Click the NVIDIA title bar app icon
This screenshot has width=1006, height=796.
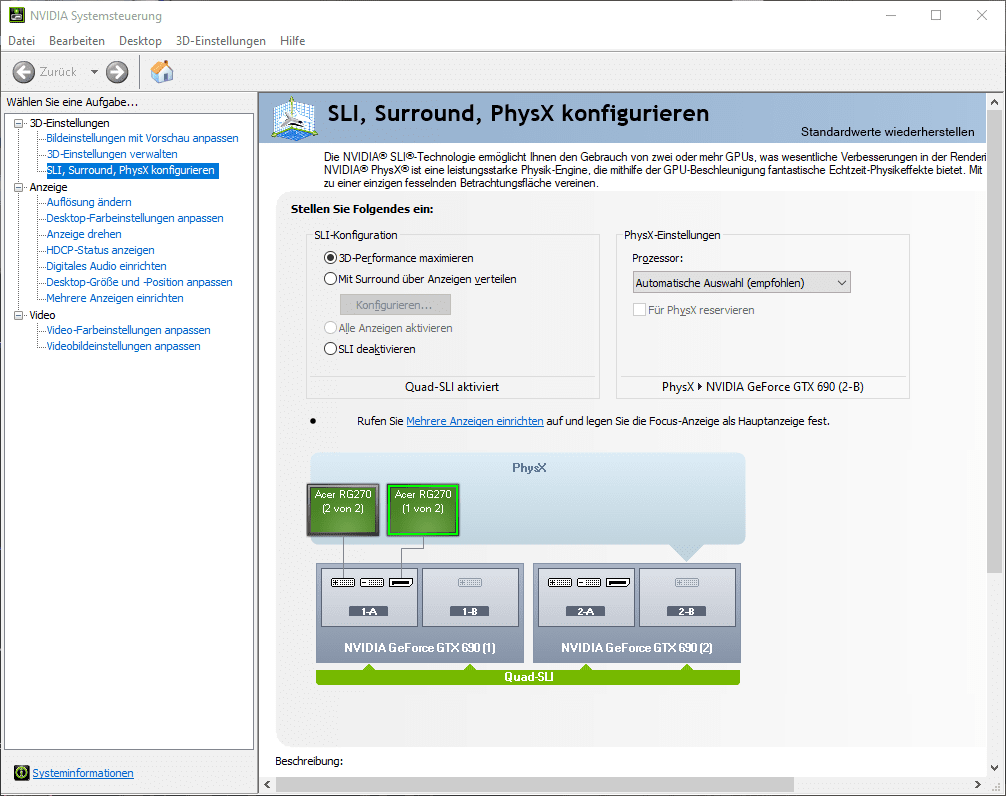(x=17, y=15)
